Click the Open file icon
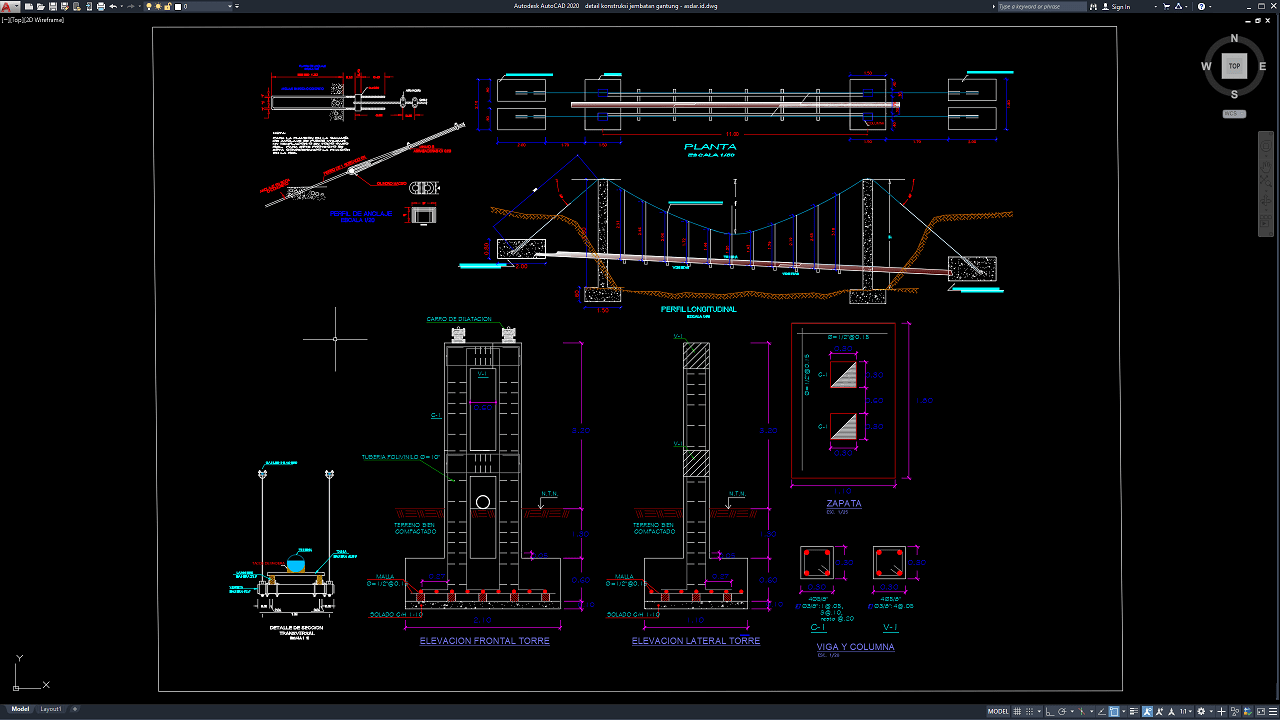The image size is (1280, 720). click(x=39, y=6)
